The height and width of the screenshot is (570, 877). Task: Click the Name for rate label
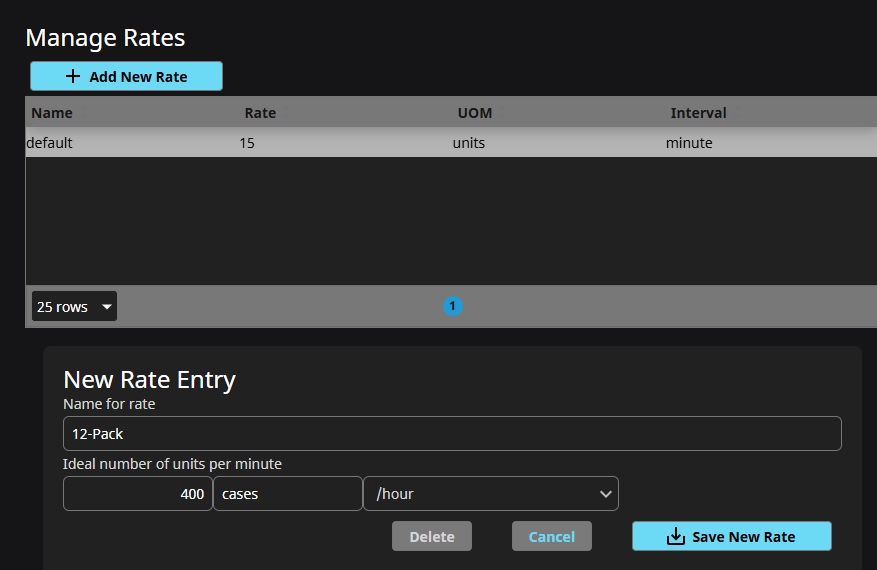[x=109, y=404]
